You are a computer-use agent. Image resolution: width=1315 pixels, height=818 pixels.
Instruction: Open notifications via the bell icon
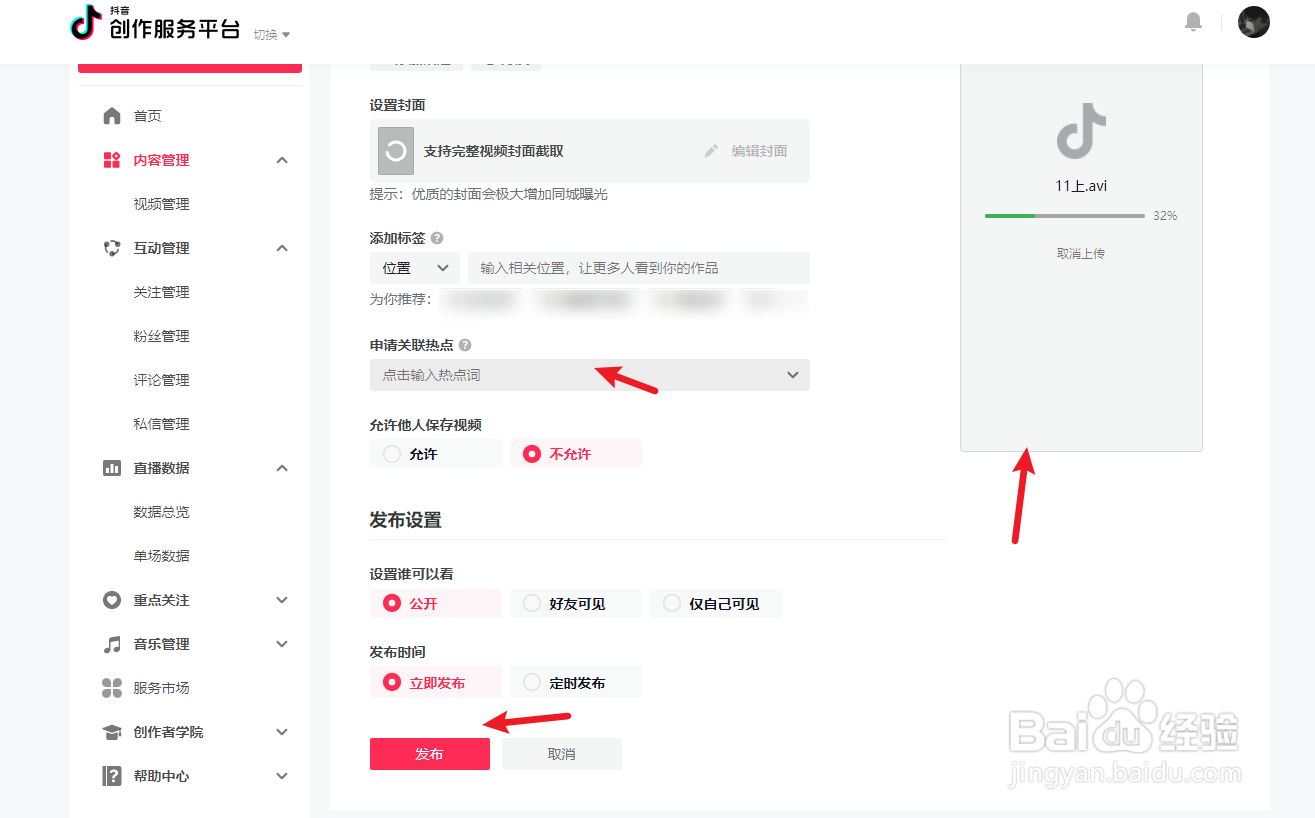coord(1193,21)
